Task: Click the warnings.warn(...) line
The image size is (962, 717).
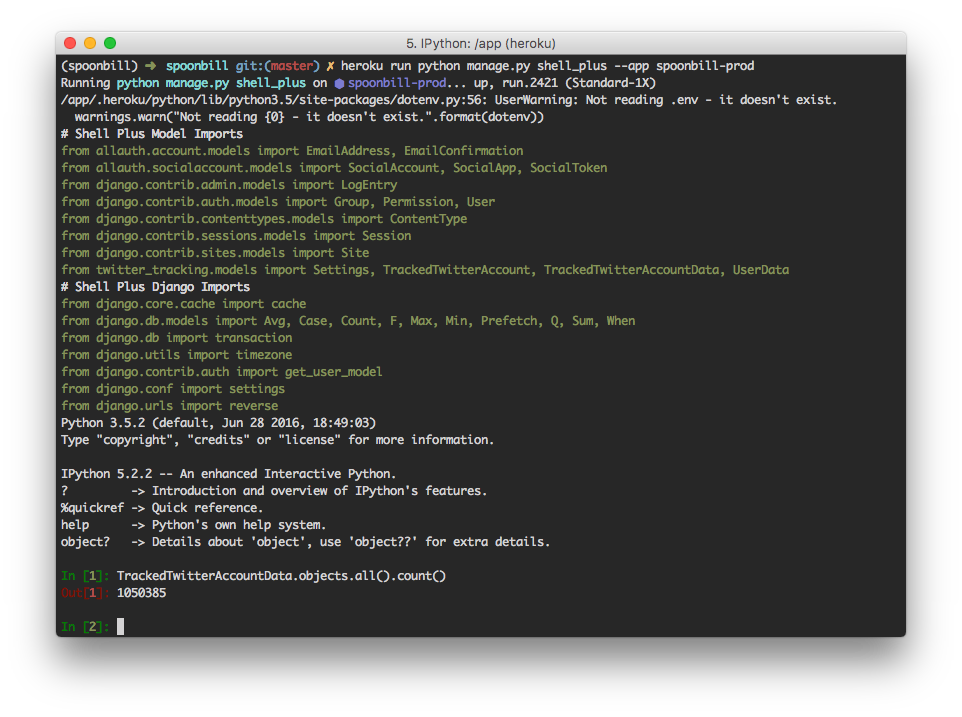Action: [x=309, y=117]
